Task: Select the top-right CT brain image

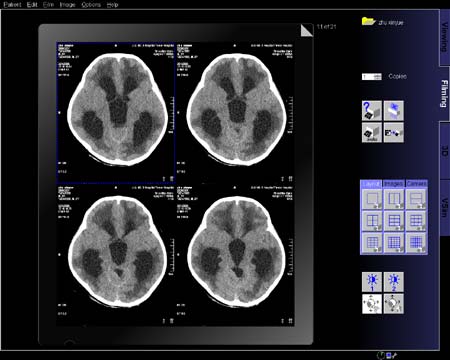Action: click(235, 113)
